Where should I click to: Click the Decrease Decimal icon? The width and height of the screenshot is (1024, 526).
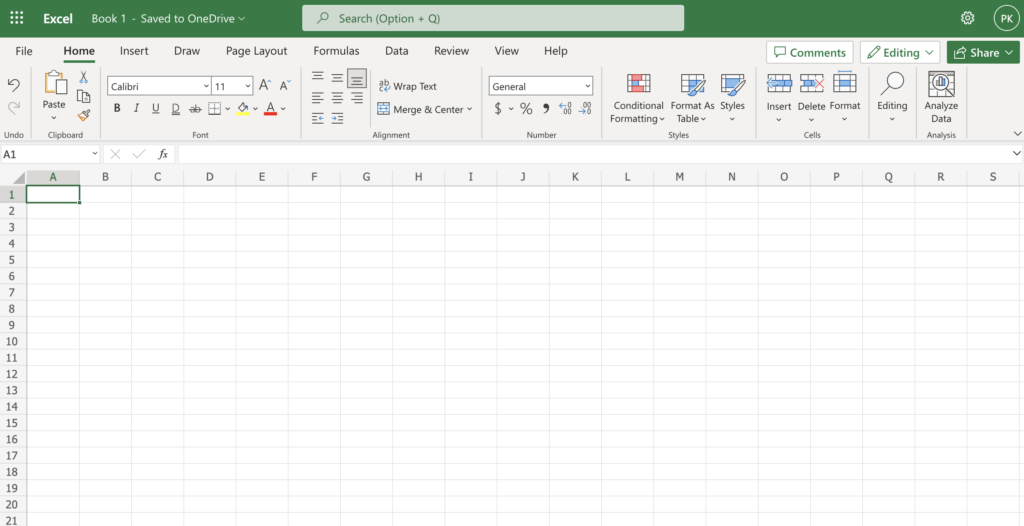pos(586,108)
